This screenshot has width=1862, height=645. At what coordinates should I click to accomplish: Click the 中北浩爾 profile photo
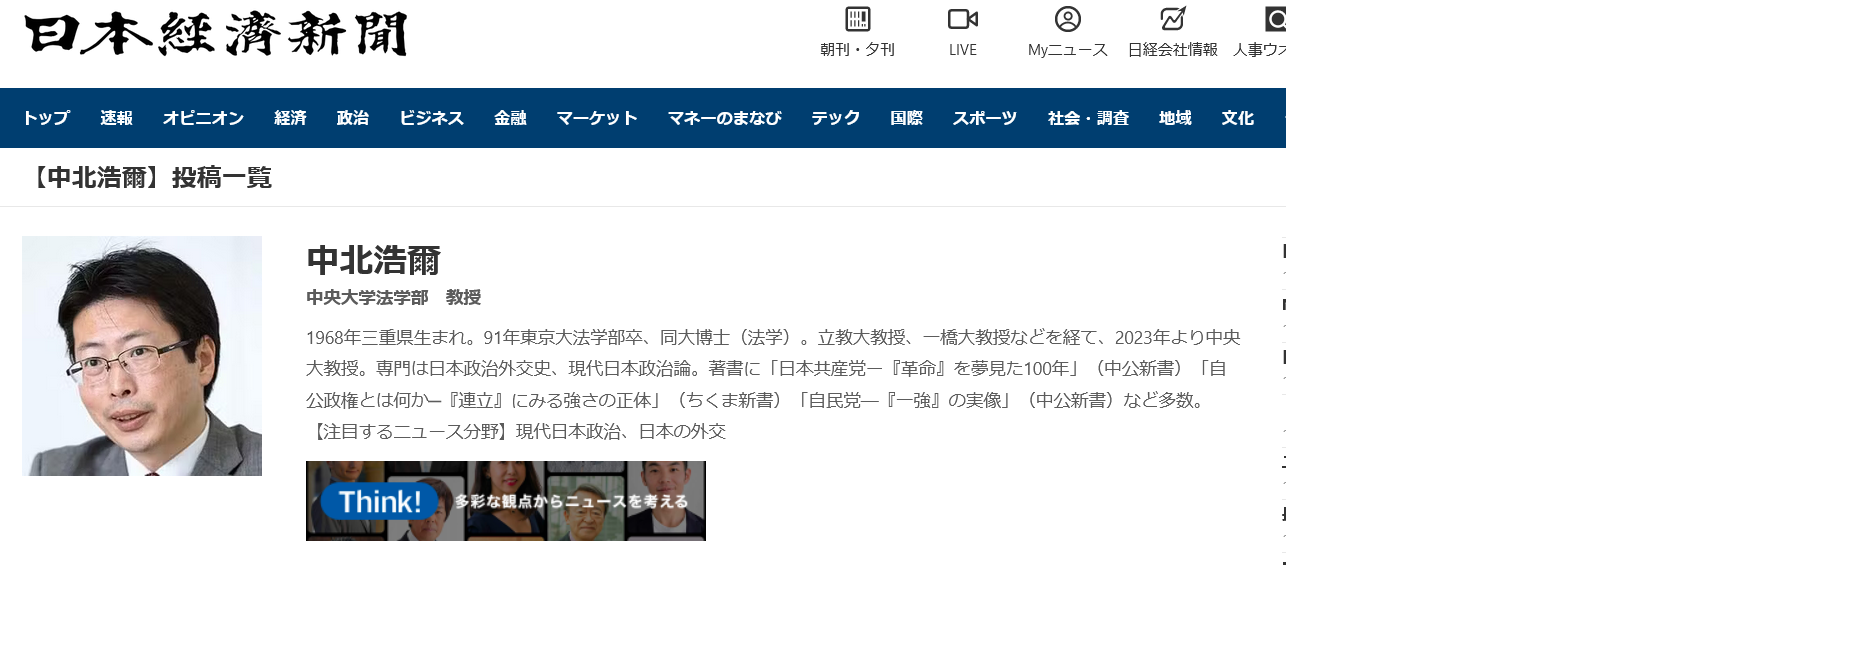tap(142, 356)
